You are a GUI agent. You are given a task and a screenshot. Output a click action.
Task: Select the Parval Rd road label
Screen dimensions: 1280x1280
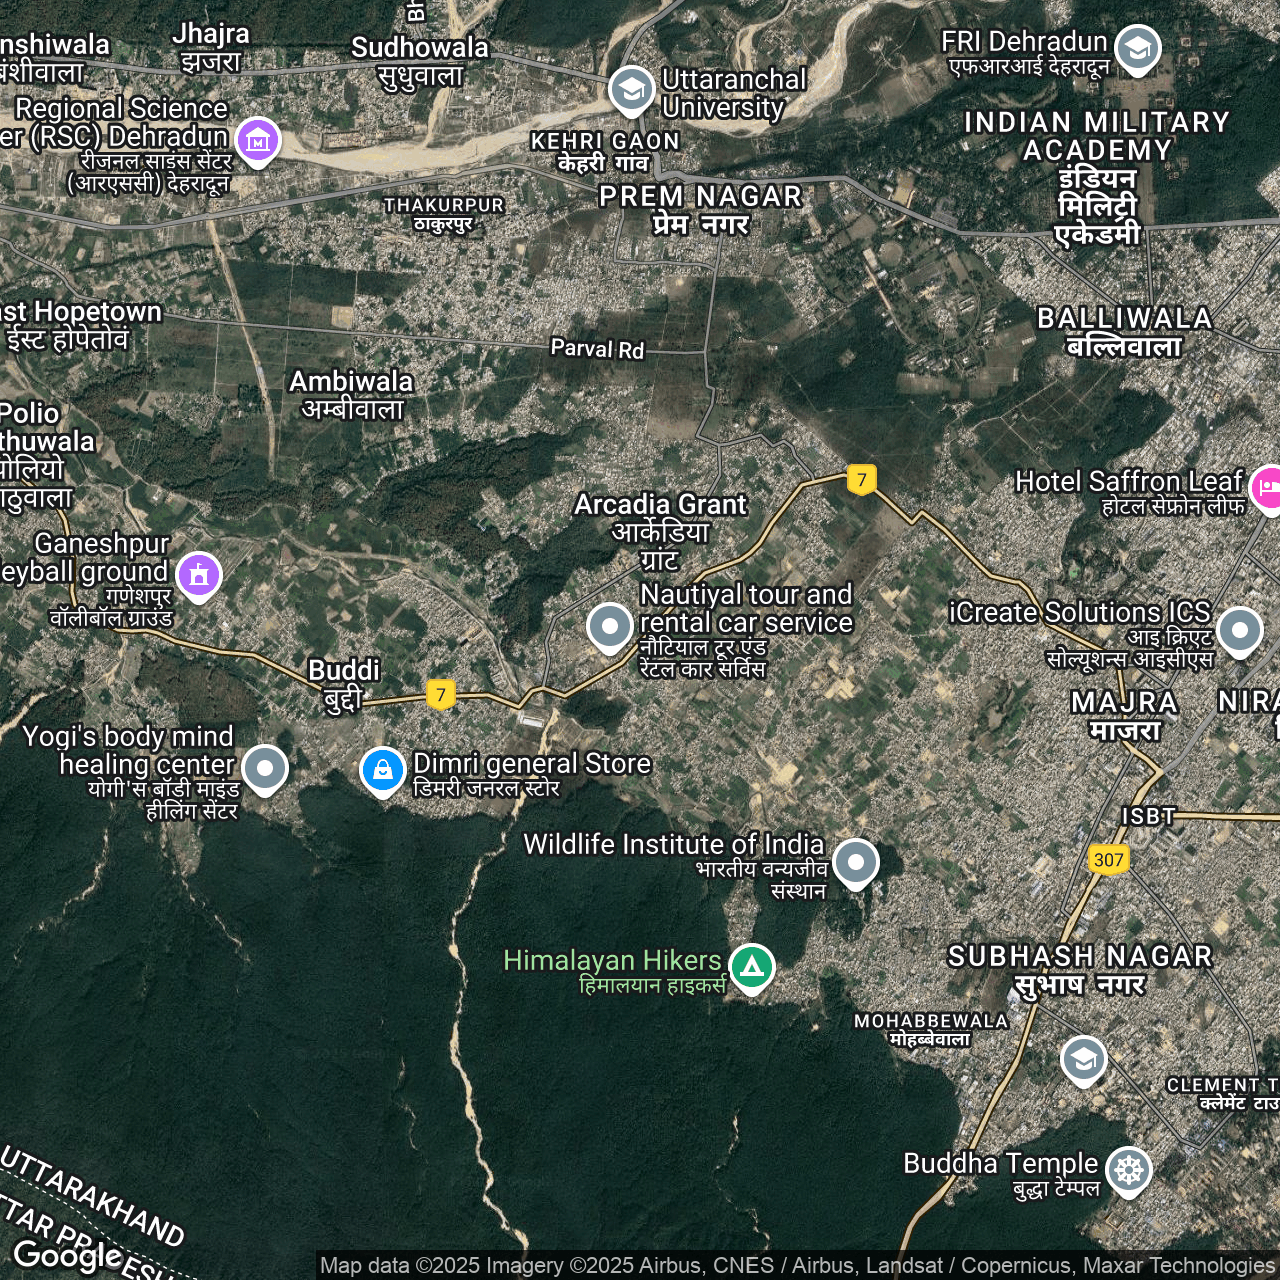[x=597, y=349]
